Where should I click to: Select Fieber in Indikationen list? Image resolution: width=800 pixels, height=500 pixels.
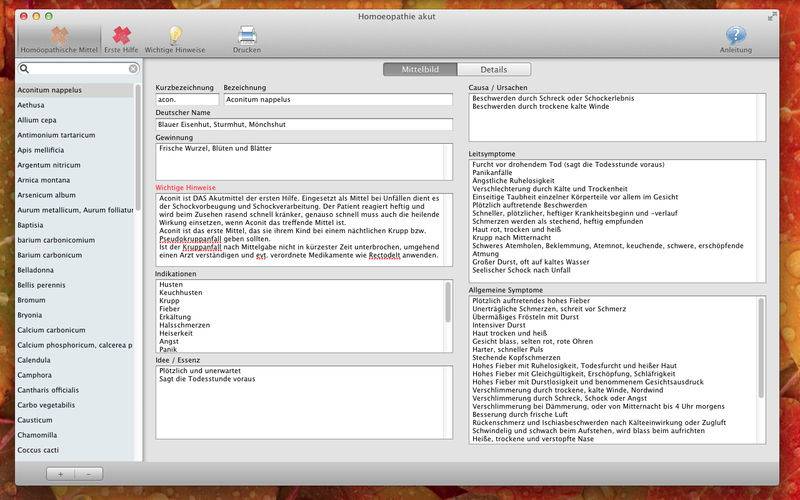(x=169, y=309)
